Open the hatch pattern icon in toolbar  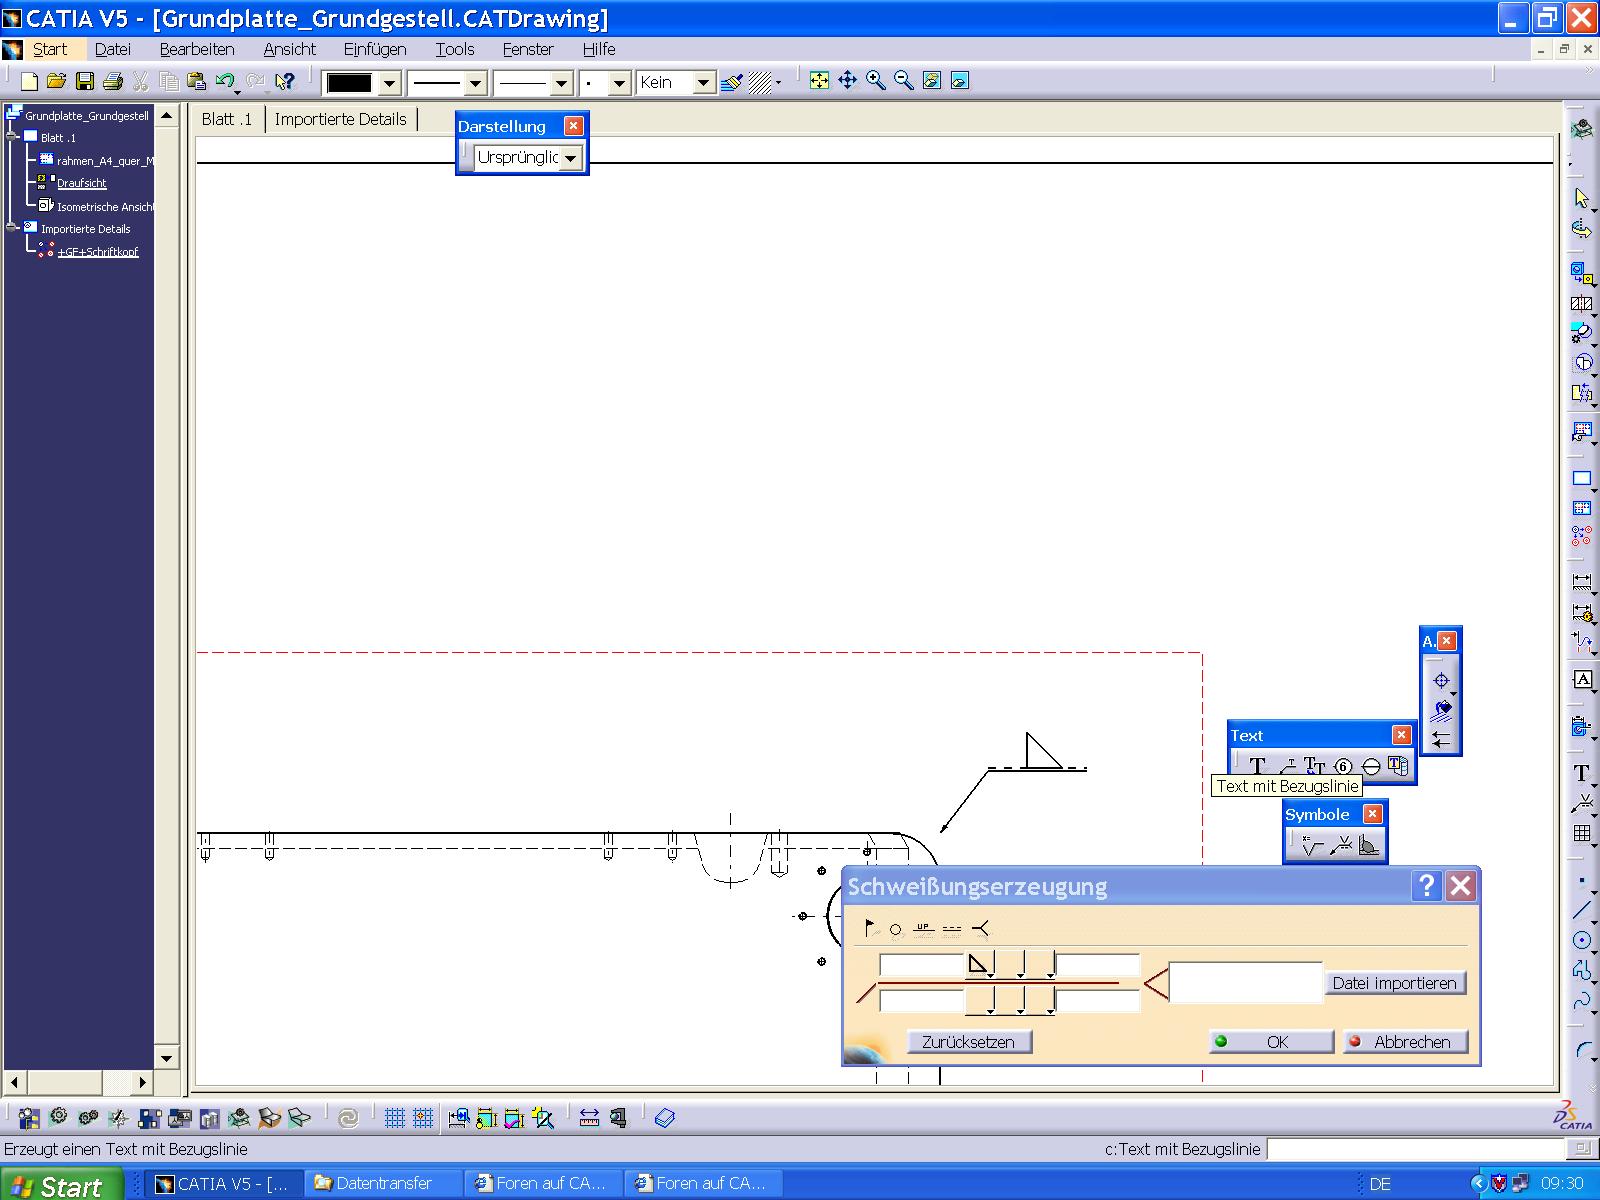760,82
